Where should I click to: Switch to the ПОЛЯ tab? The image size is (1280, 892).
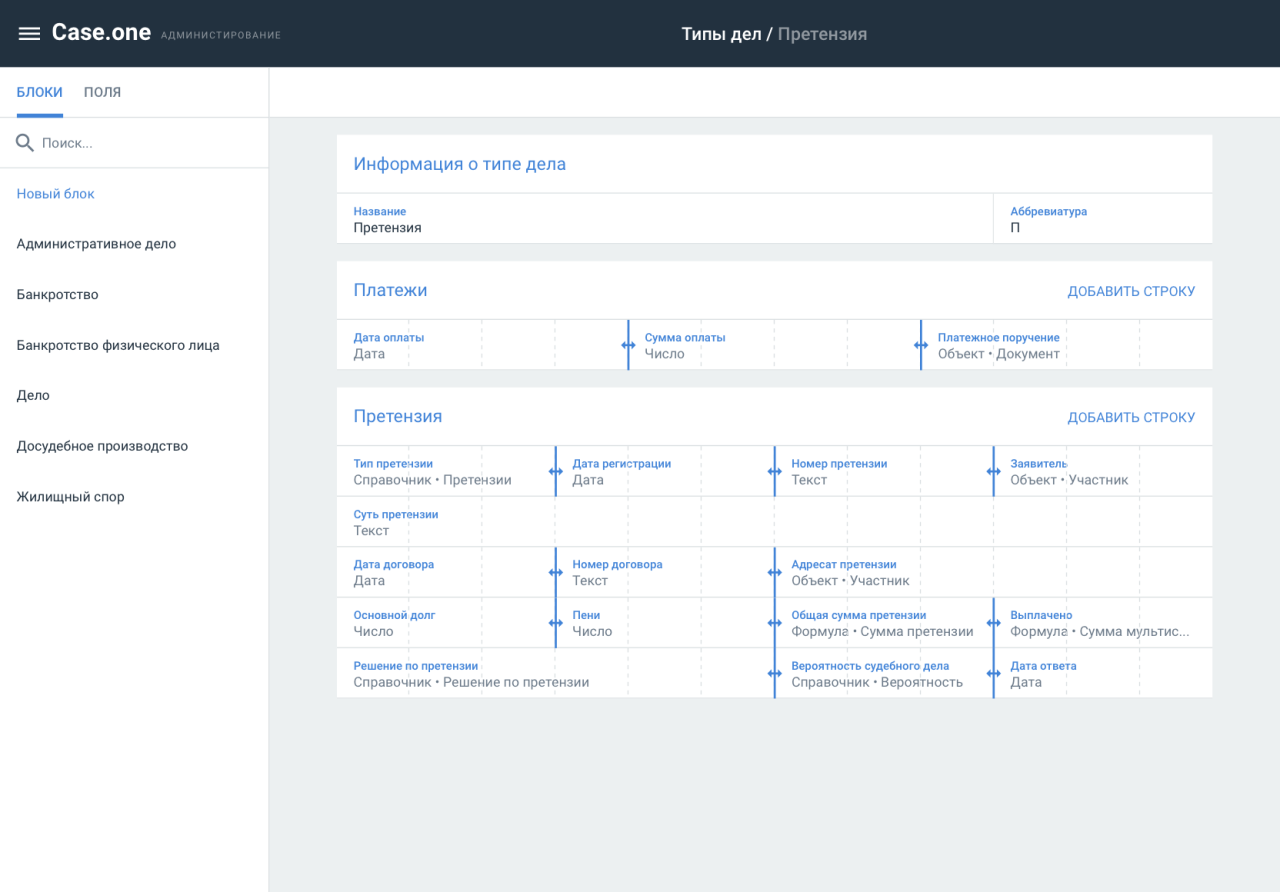[102, 92]
